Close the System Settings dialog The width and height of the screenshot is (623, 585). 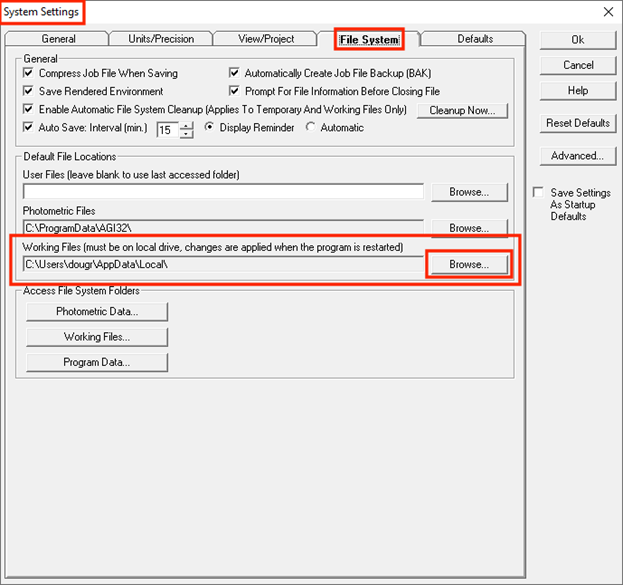coord(608,12)
